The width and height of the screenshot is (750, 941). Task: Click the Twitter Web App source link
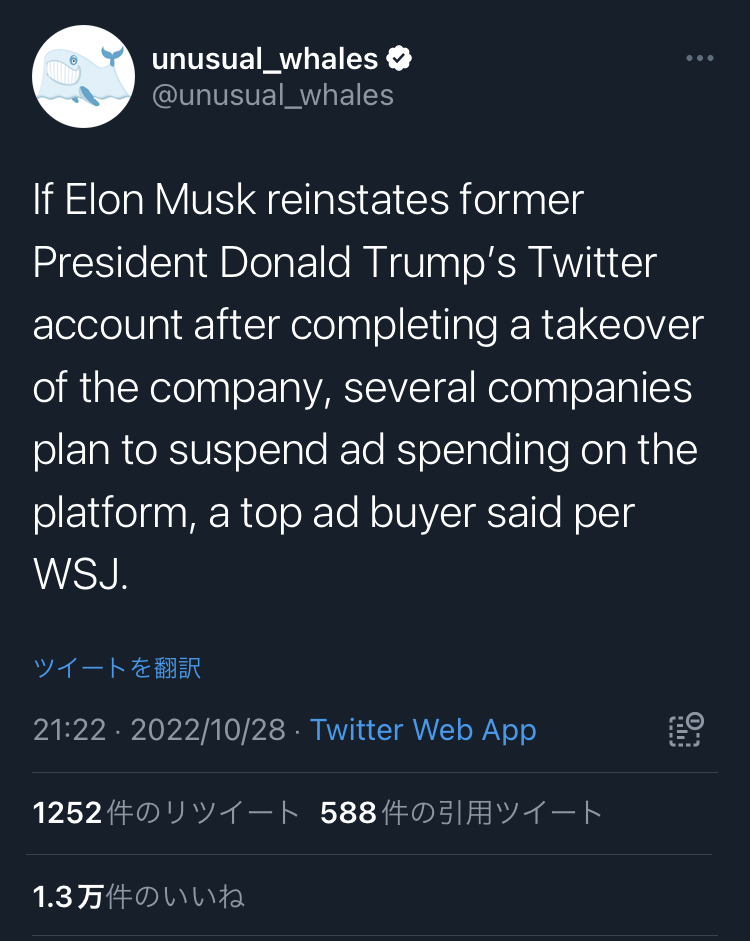(x=423, y=729)
